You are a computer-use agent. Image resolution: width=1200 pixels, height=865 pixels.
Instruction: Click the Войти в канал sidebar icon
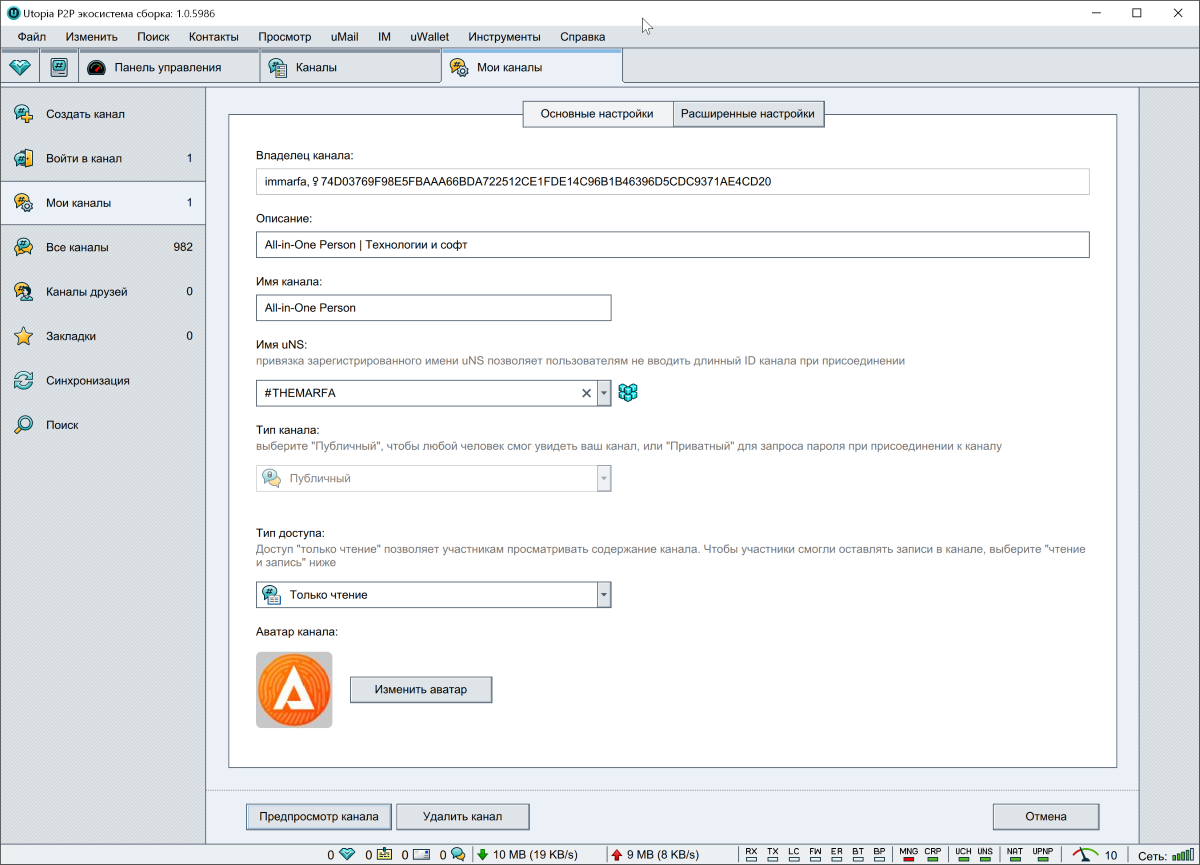tap(23, 158)
